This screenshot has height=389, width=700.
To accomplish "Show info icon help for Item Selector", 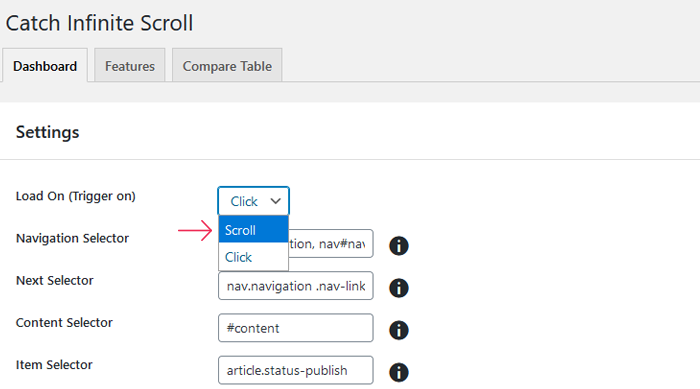I will point(399,372).
